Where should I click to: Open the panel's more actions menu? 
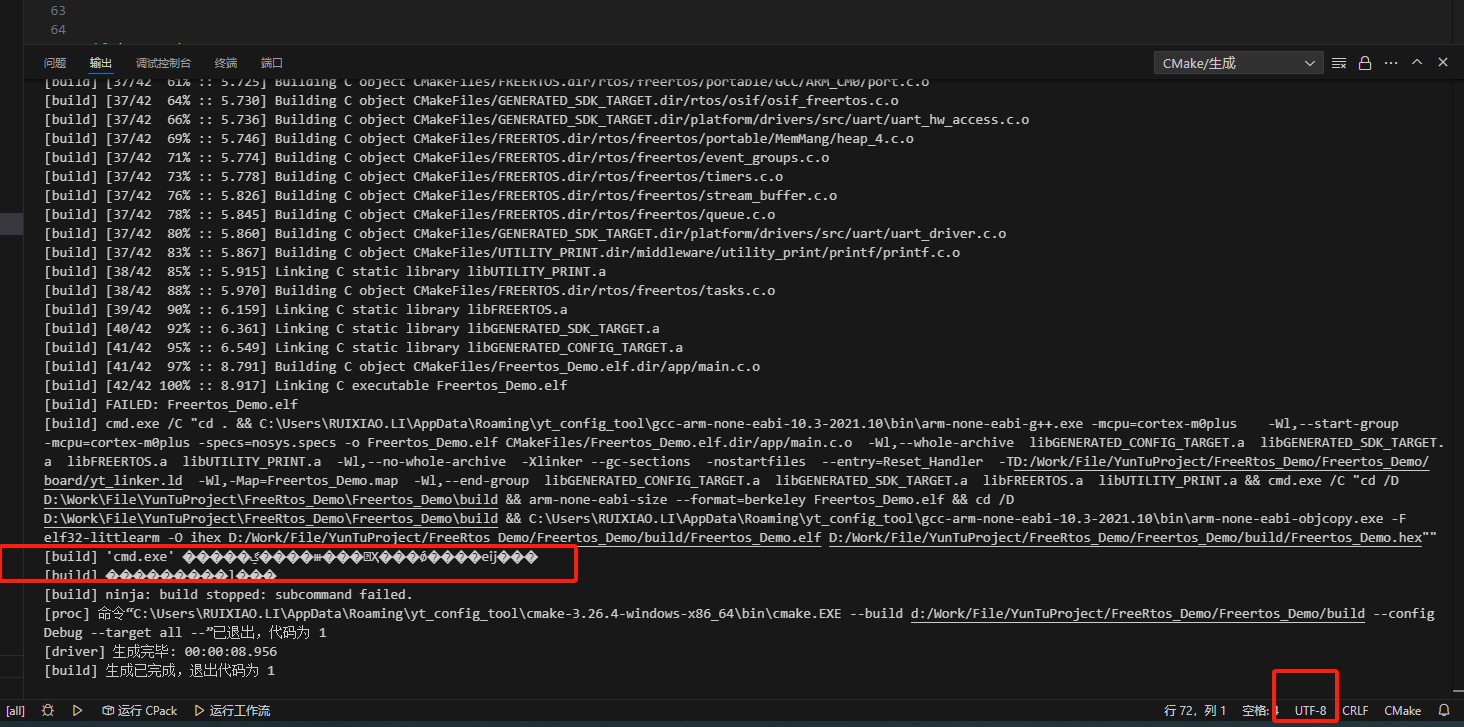(x=1391, y=63)
